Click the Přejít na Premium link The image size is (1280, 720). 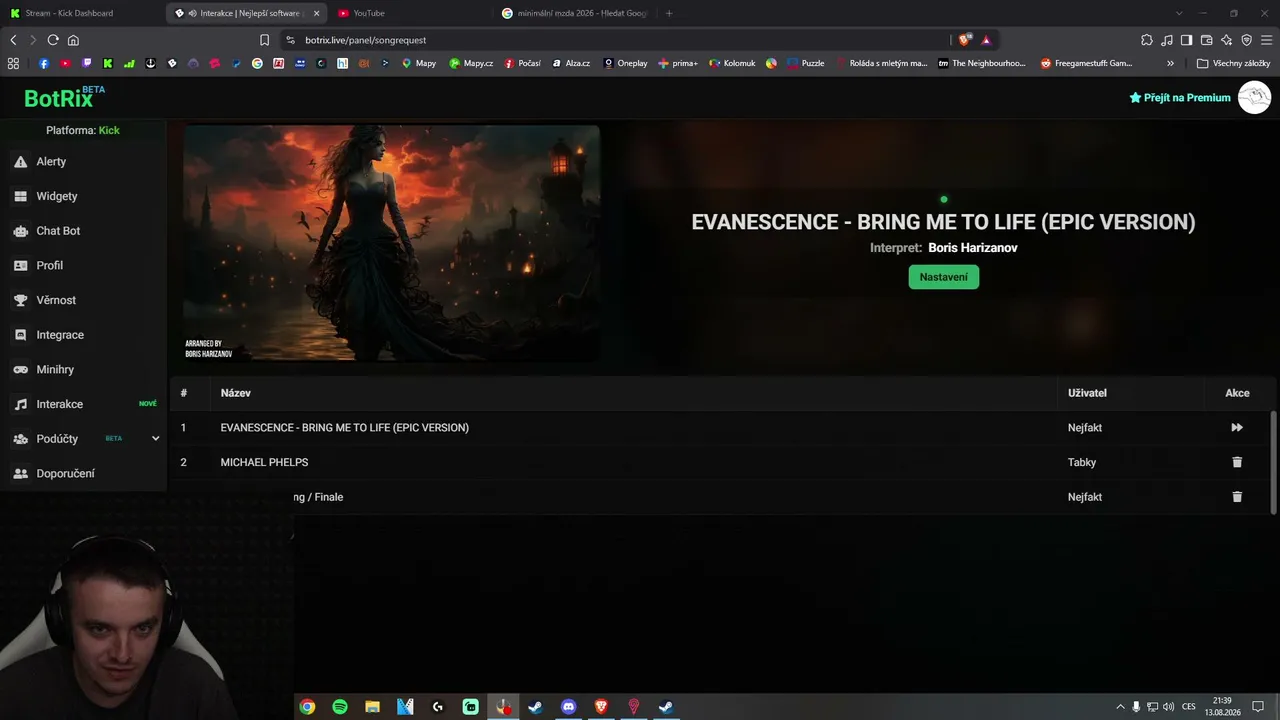(1180, 98)
